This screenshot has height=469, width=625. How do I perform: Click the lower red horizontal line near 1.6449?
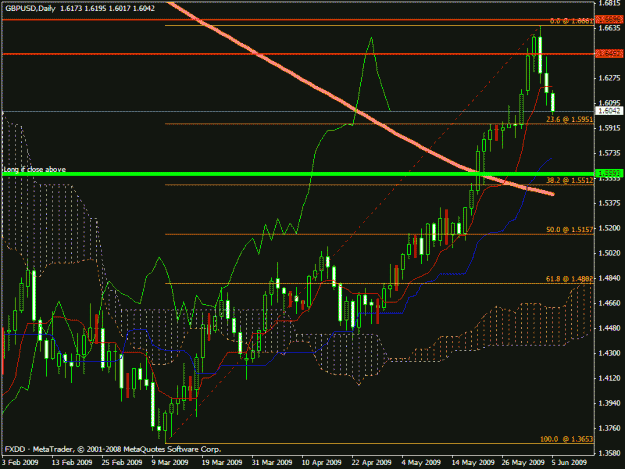click(x=298, y=54)
